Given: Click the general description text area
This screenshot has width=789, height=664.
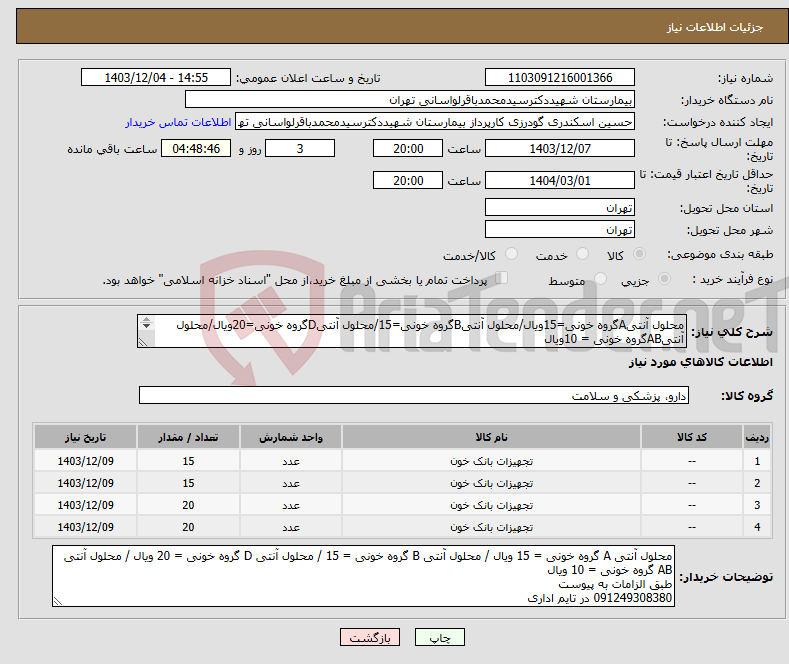Looking at the screenshot, I should 412,331.
